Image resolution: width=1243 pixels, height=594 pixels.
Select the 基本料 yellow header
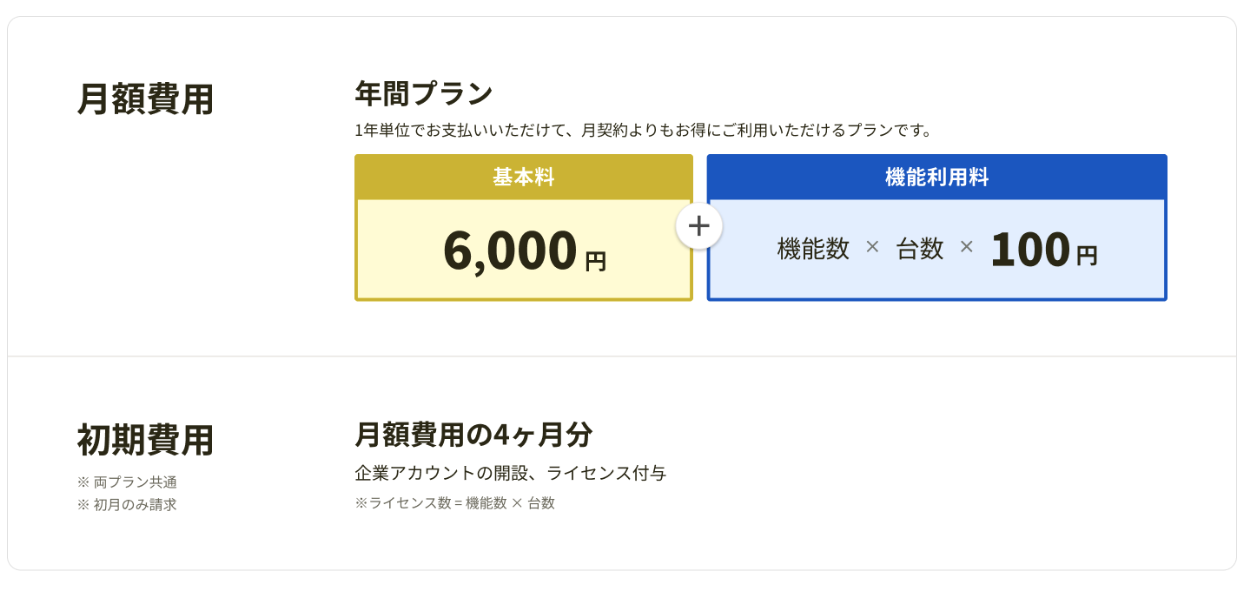pyautogui.click(x=523, y=177)
